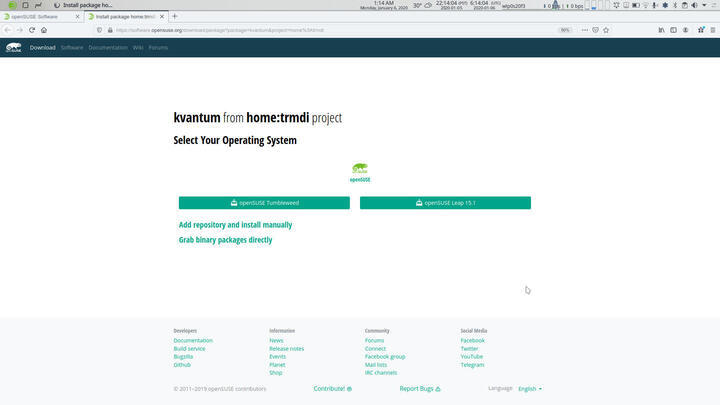Open Download in site navigation
The image size is (720, 405).
click(42, 47)
